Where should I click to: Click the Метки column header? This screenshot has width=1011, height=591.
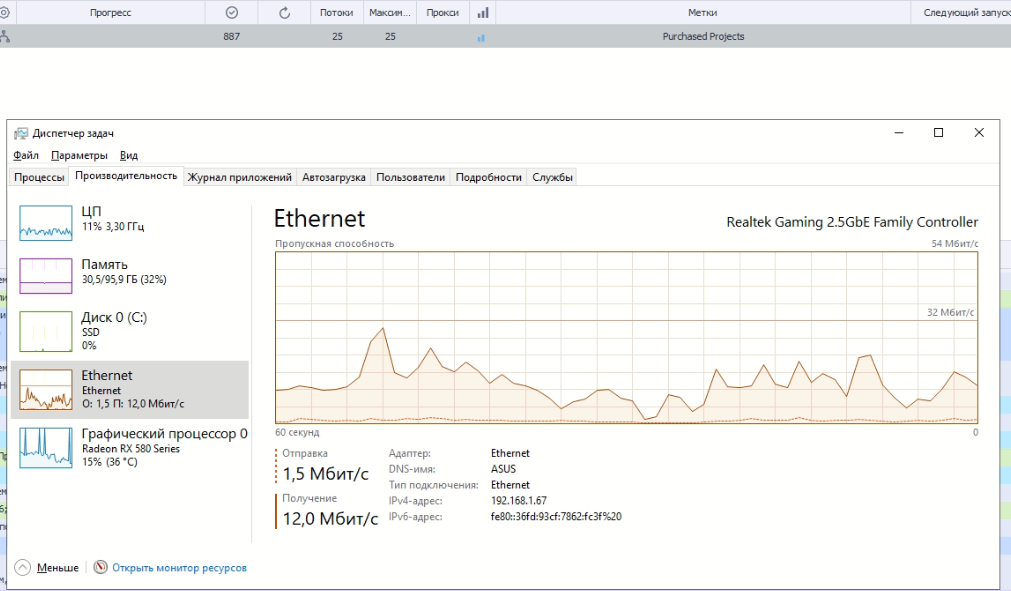702,13
